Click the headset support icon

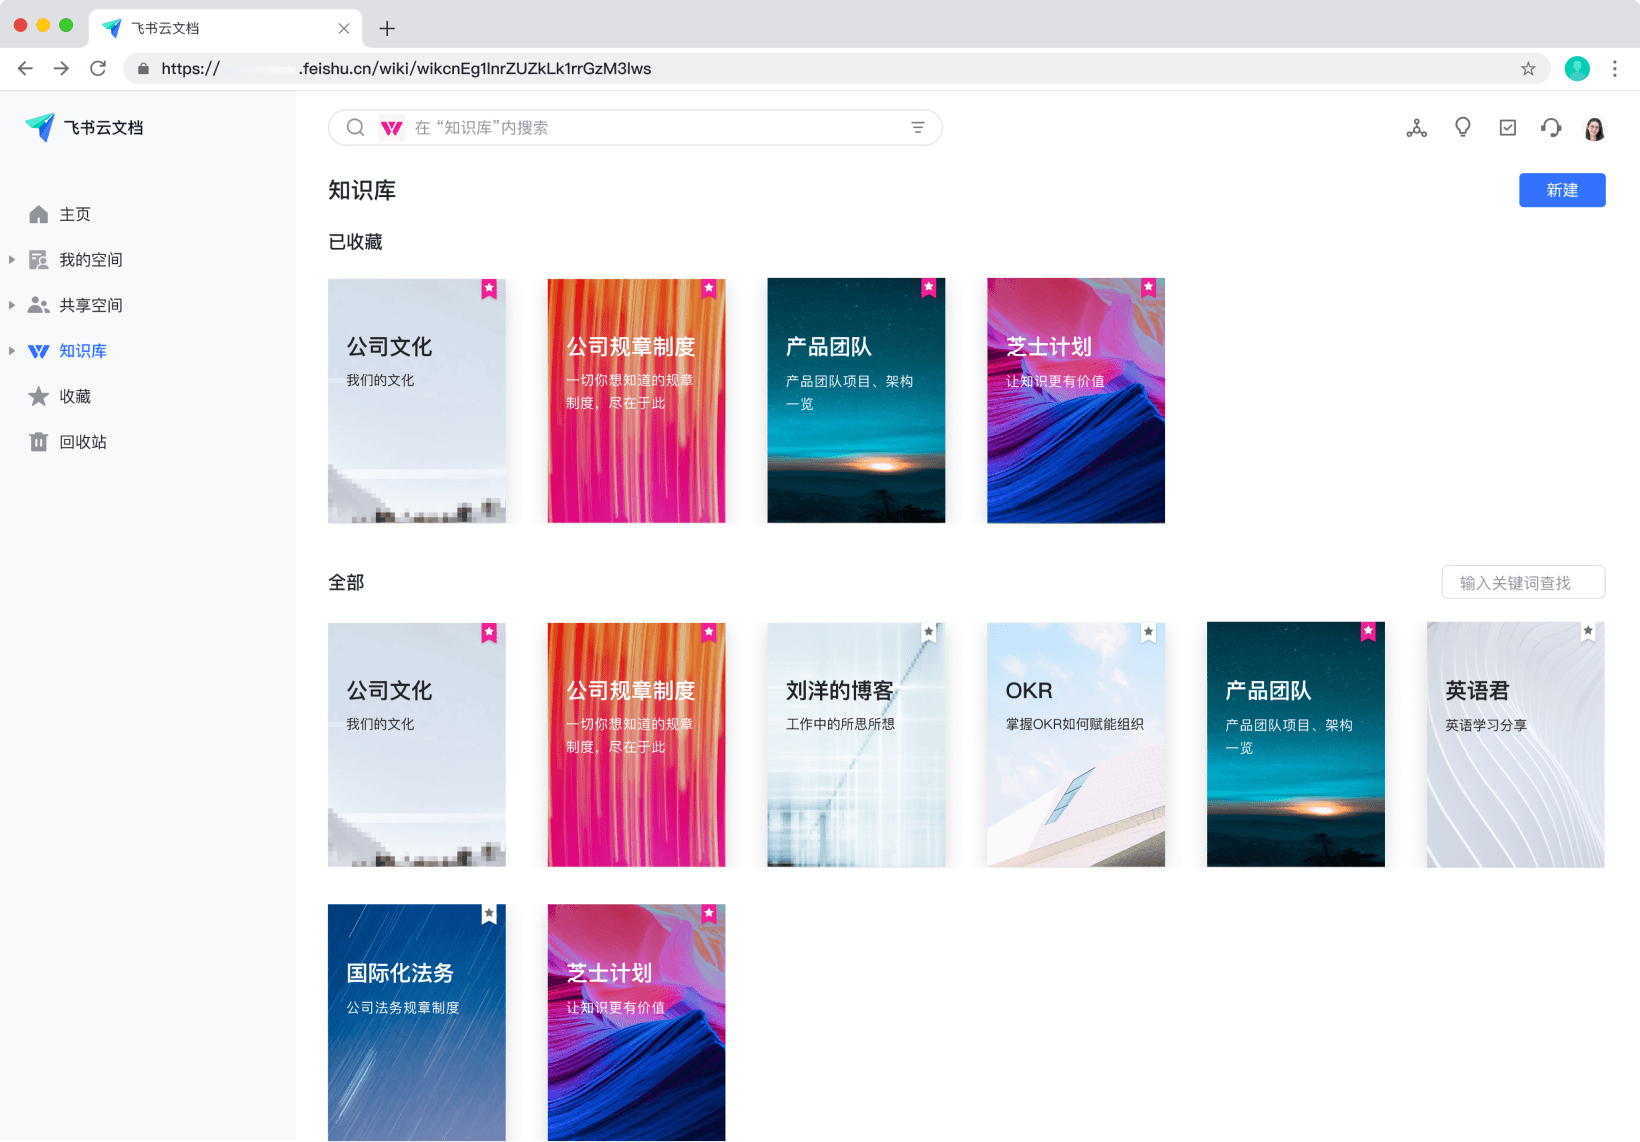click(x=1551, y=128)
